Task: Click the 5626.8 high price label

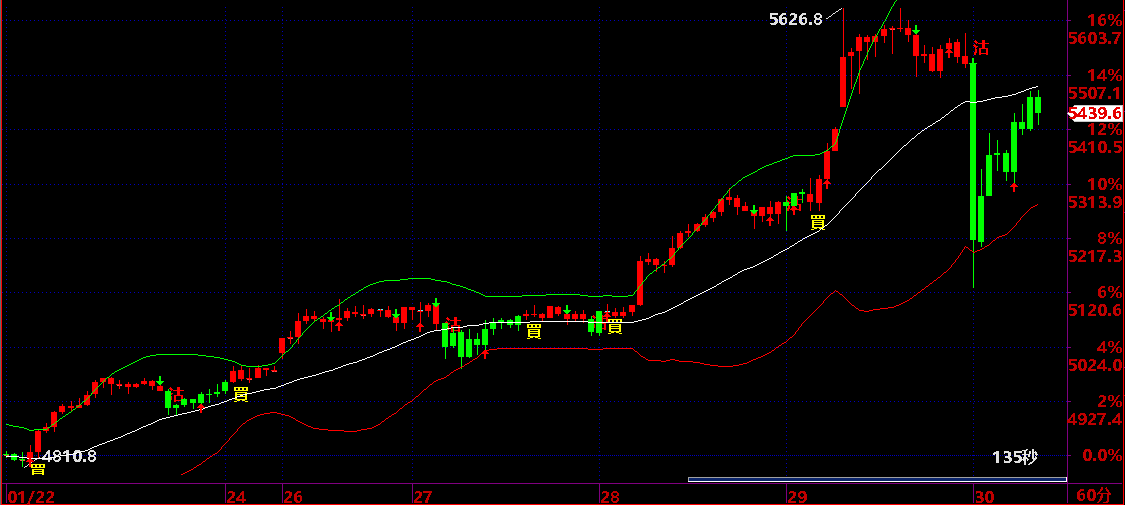Action: (x=796, y=20)
